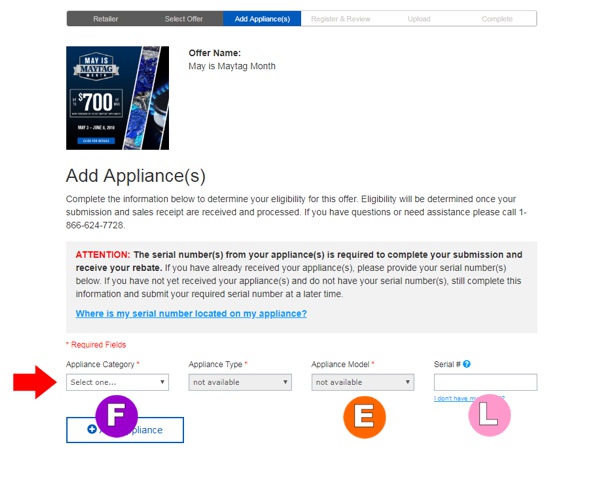The image size is (600, 478).
Task: Open the Appliance Model dropdown
Action: coord(363,382)
